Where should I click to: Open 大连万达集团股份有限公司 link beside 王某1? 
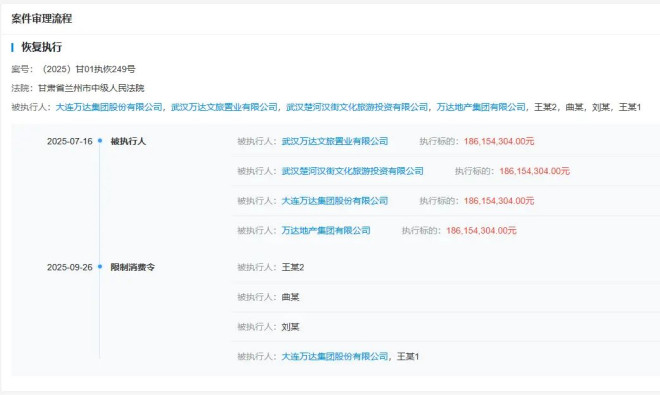click(x=335, y=357)
